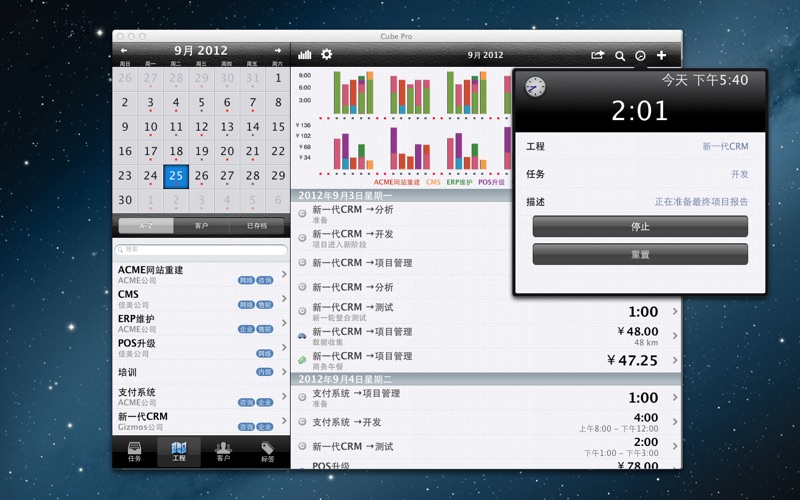Open the ¥48.00 entry chevron

point(675,336)
